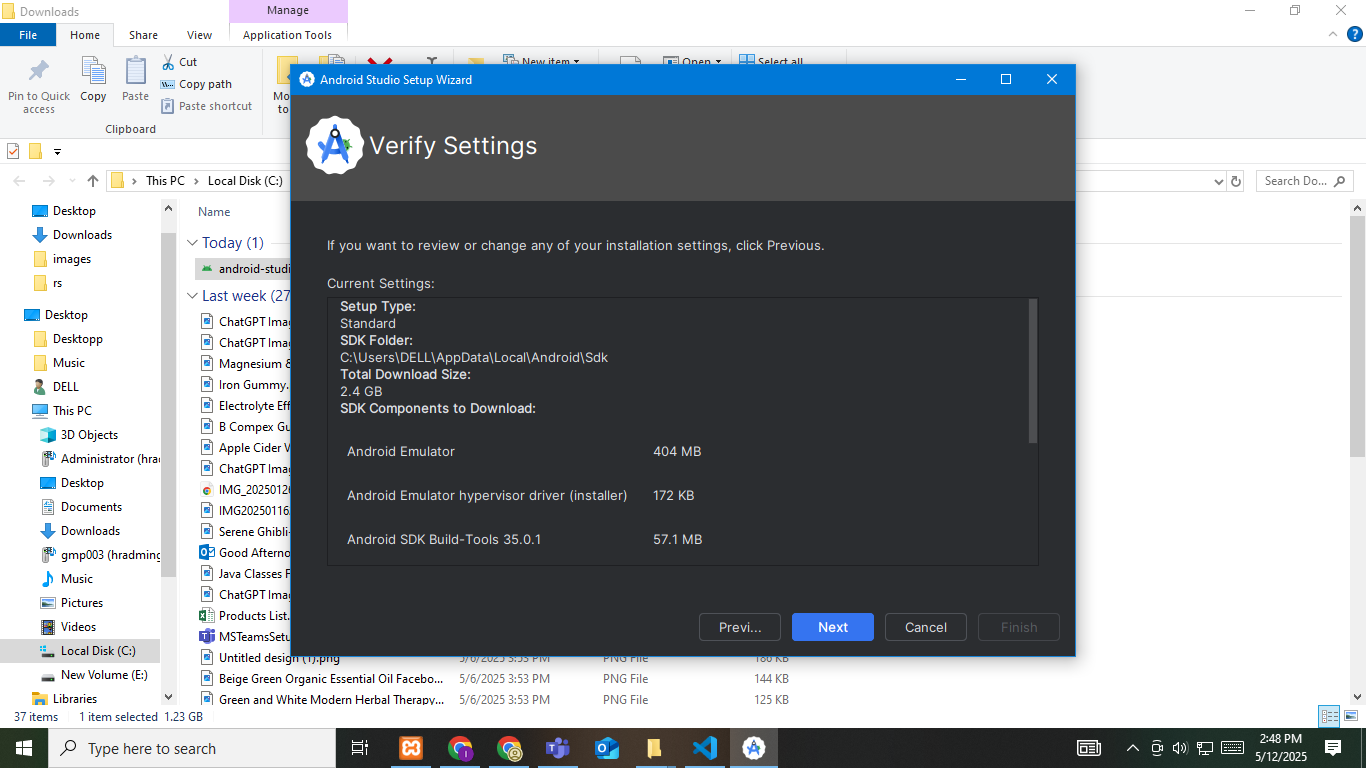The width and height of the screenshot is (1366, 768).
Task: Open XAMPP from the taskbar
Action: 411,748
